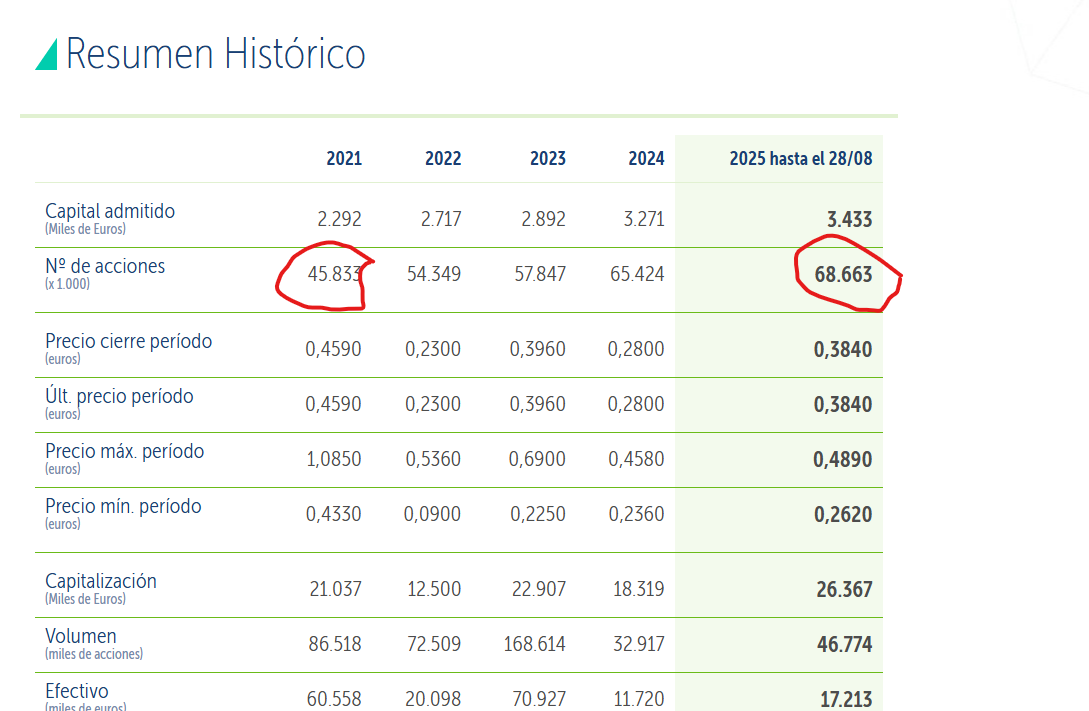The image size is (1089, 711).
Task: Select max price value 0,4890
Action: click(843, 459)
